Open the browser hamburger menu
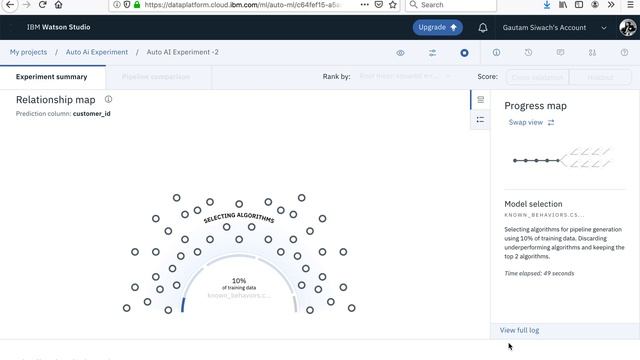Viewport: 640px width, 360px height. pos(630,4)
